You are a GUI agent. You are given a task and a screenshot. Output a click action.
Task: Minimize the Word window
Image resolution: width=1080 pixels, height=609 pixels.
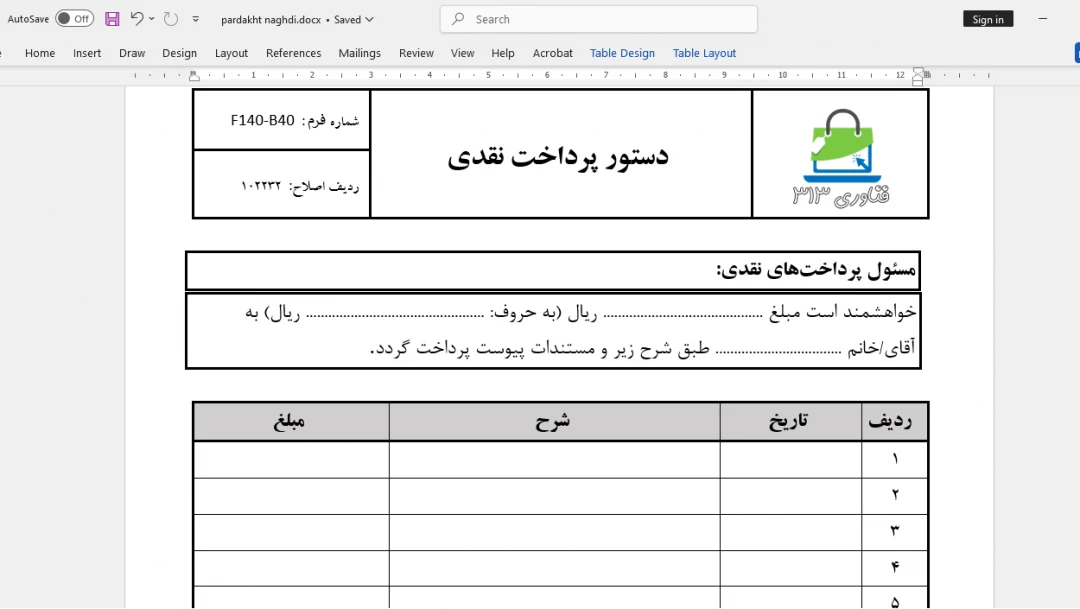tap(1043, 19)
